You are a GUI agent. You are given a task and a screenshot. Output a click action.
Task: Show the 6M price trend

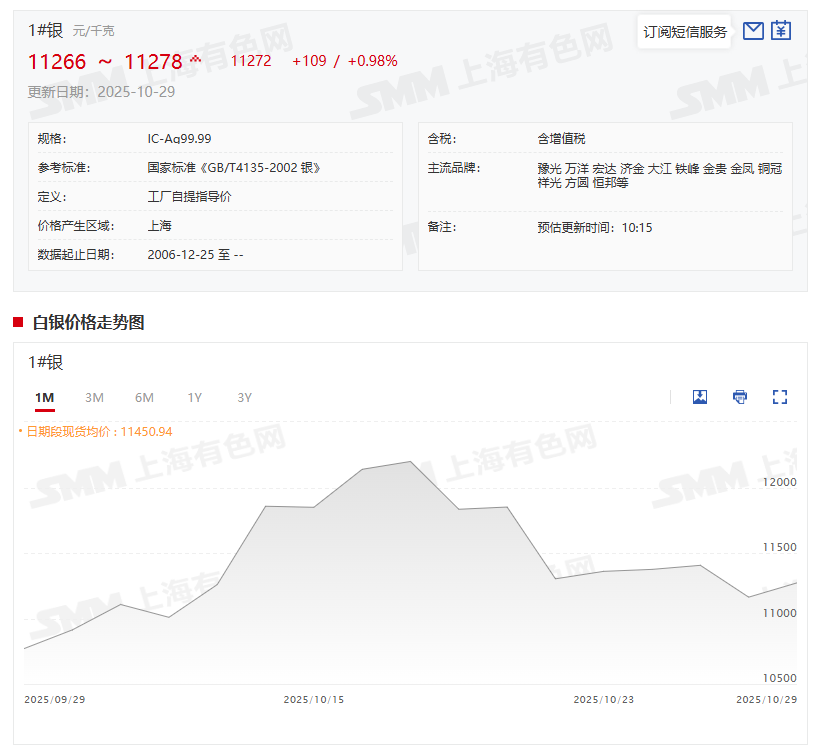(144, 398)
